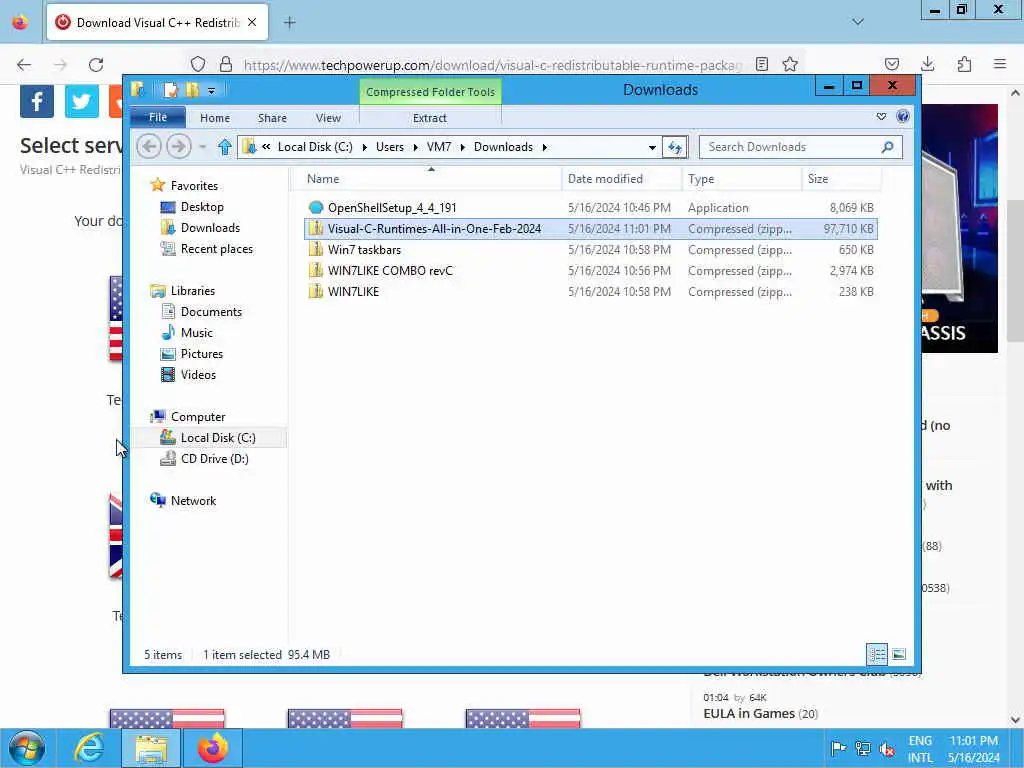Expand breadcrumb arrow after Downloads

coord(545,147)
